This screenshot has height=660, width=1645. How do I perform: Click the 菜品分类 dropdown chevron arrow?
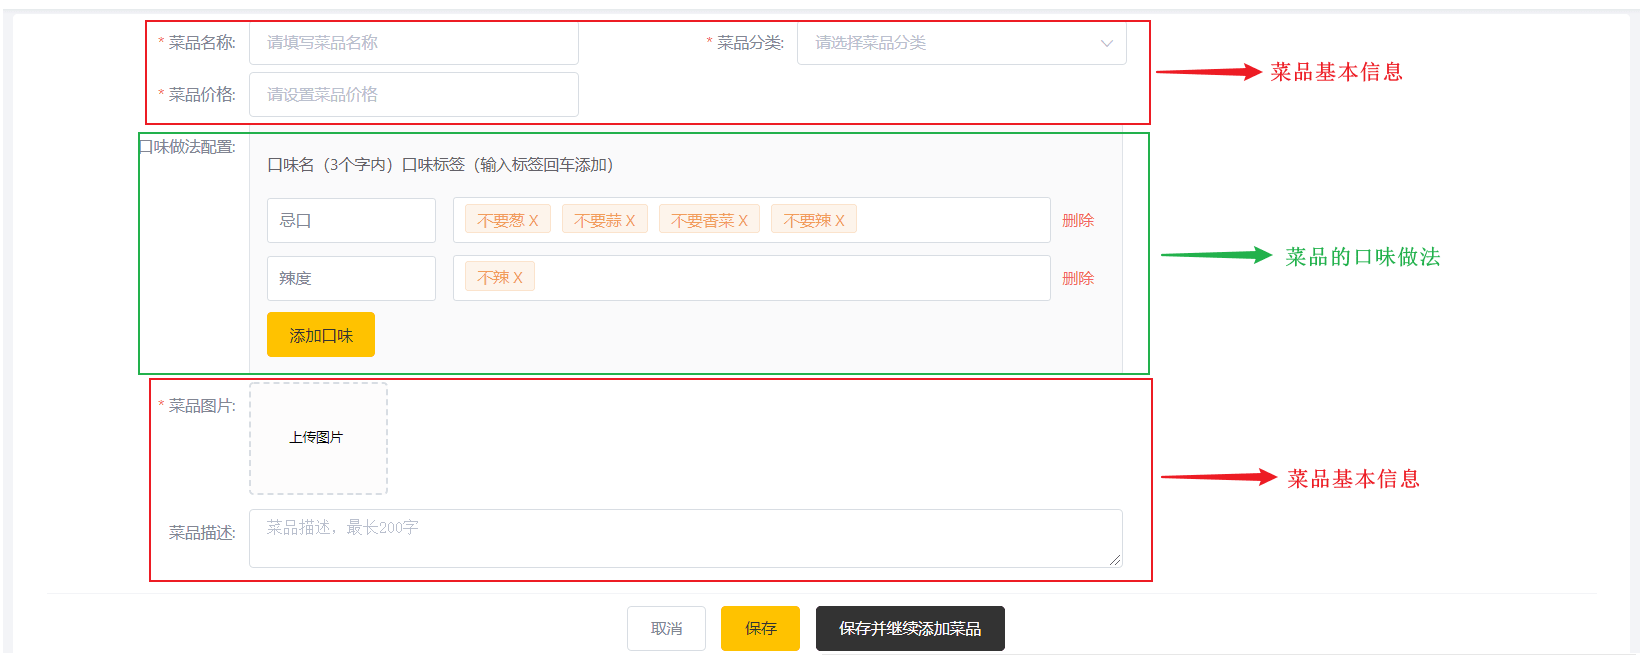(x=1106, y=43)
